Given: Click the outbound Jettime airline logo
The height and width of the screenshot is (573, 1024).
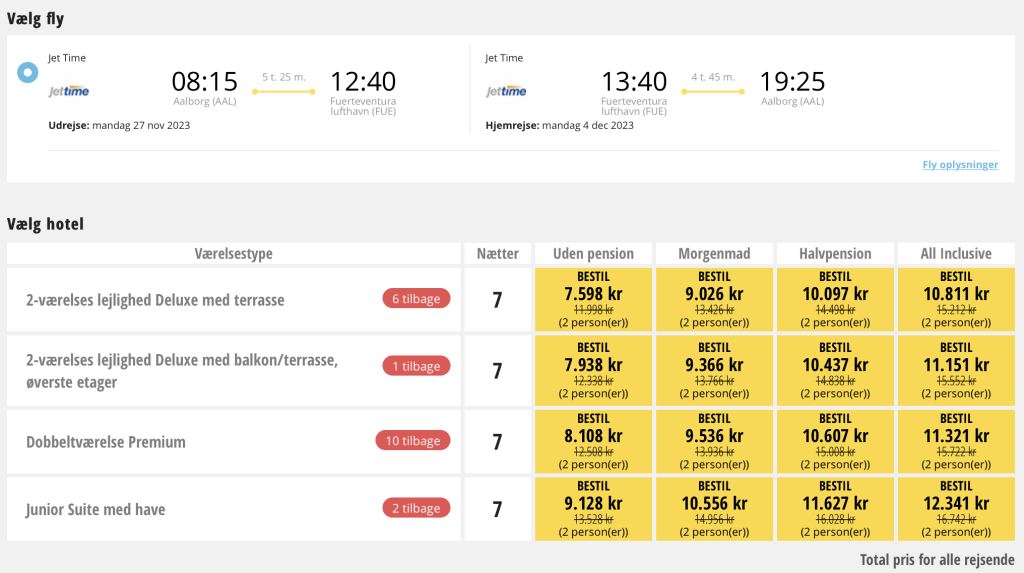Looking at the screenshot, I should click(x=69, y=91).
